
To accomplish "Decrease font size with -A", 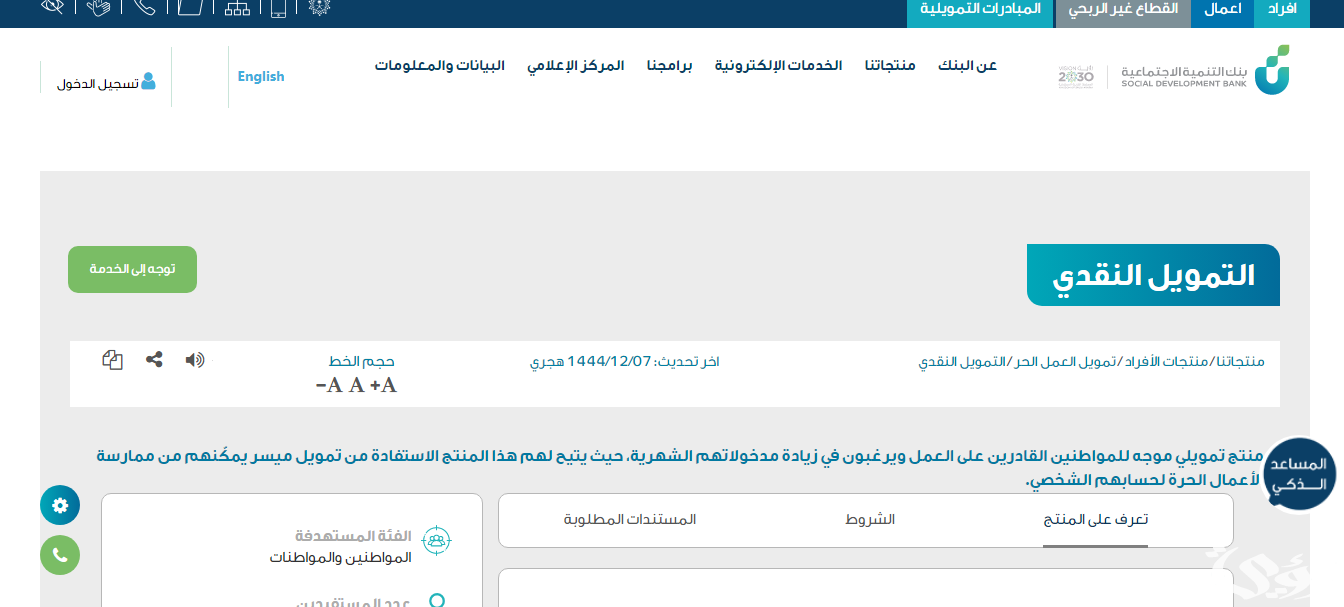I will [x=329, y=386].
